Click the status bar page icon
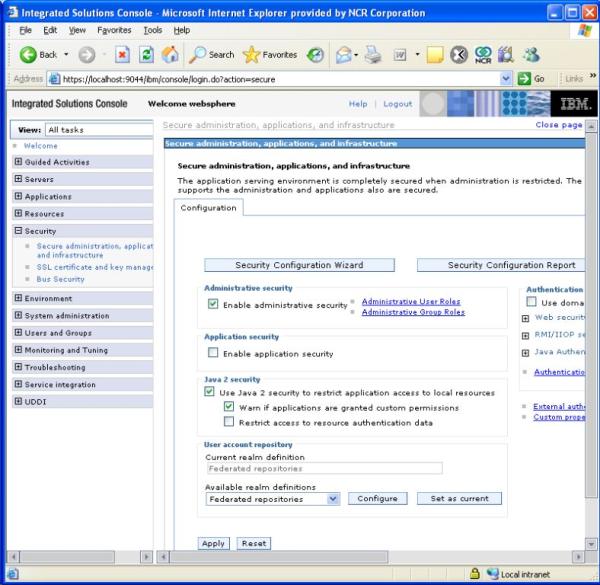600x585 pixels. [x=13, y=574]
